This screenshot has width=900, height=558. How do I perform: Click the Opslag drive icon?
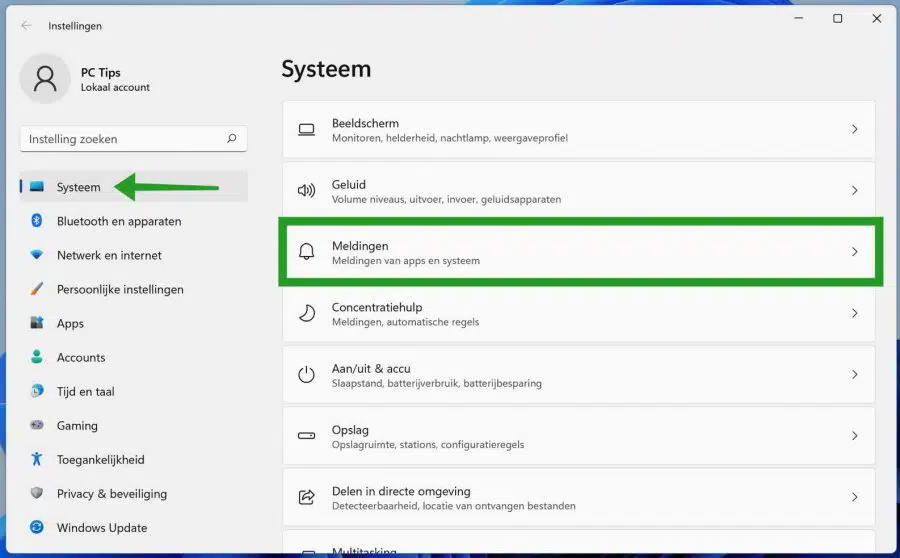[307, 436]
